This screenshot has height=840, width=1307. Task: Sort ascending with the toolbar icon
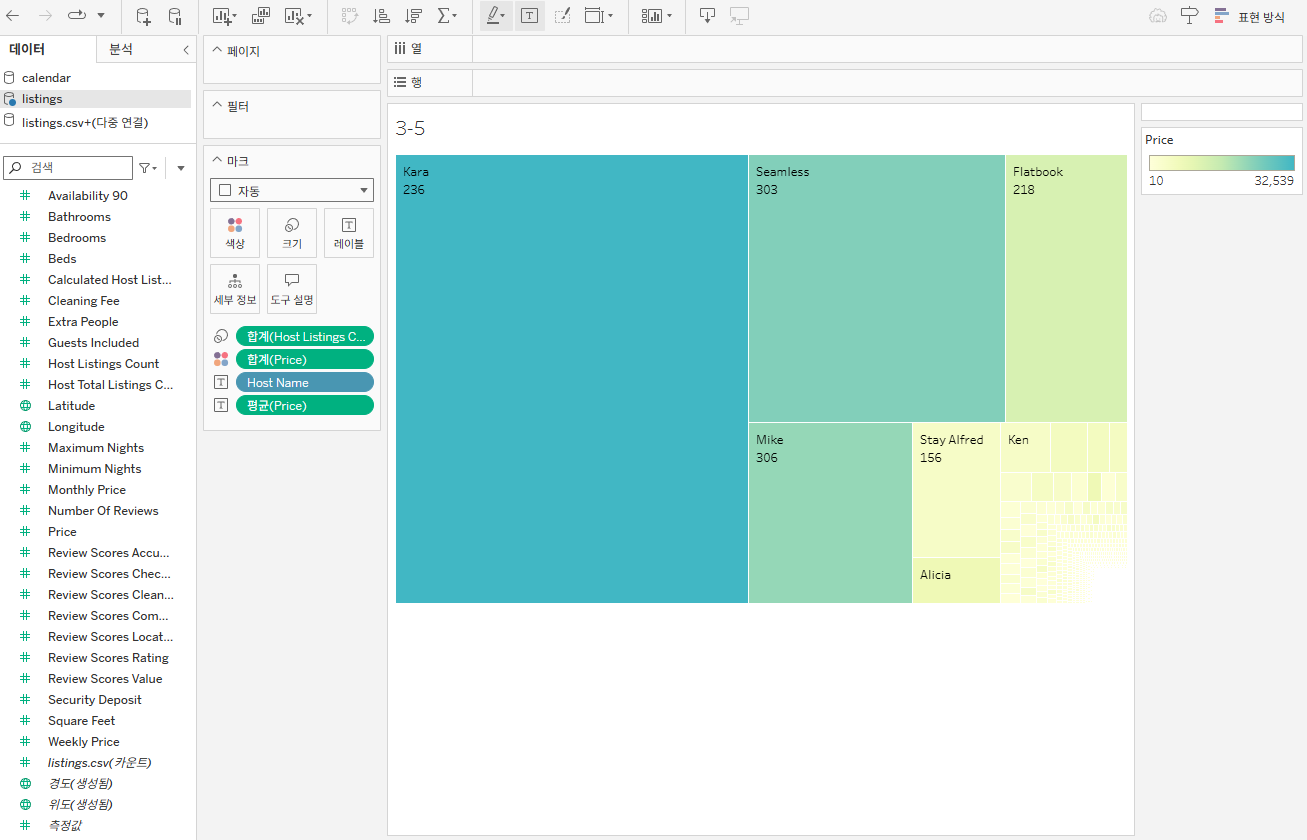(381, 16)
